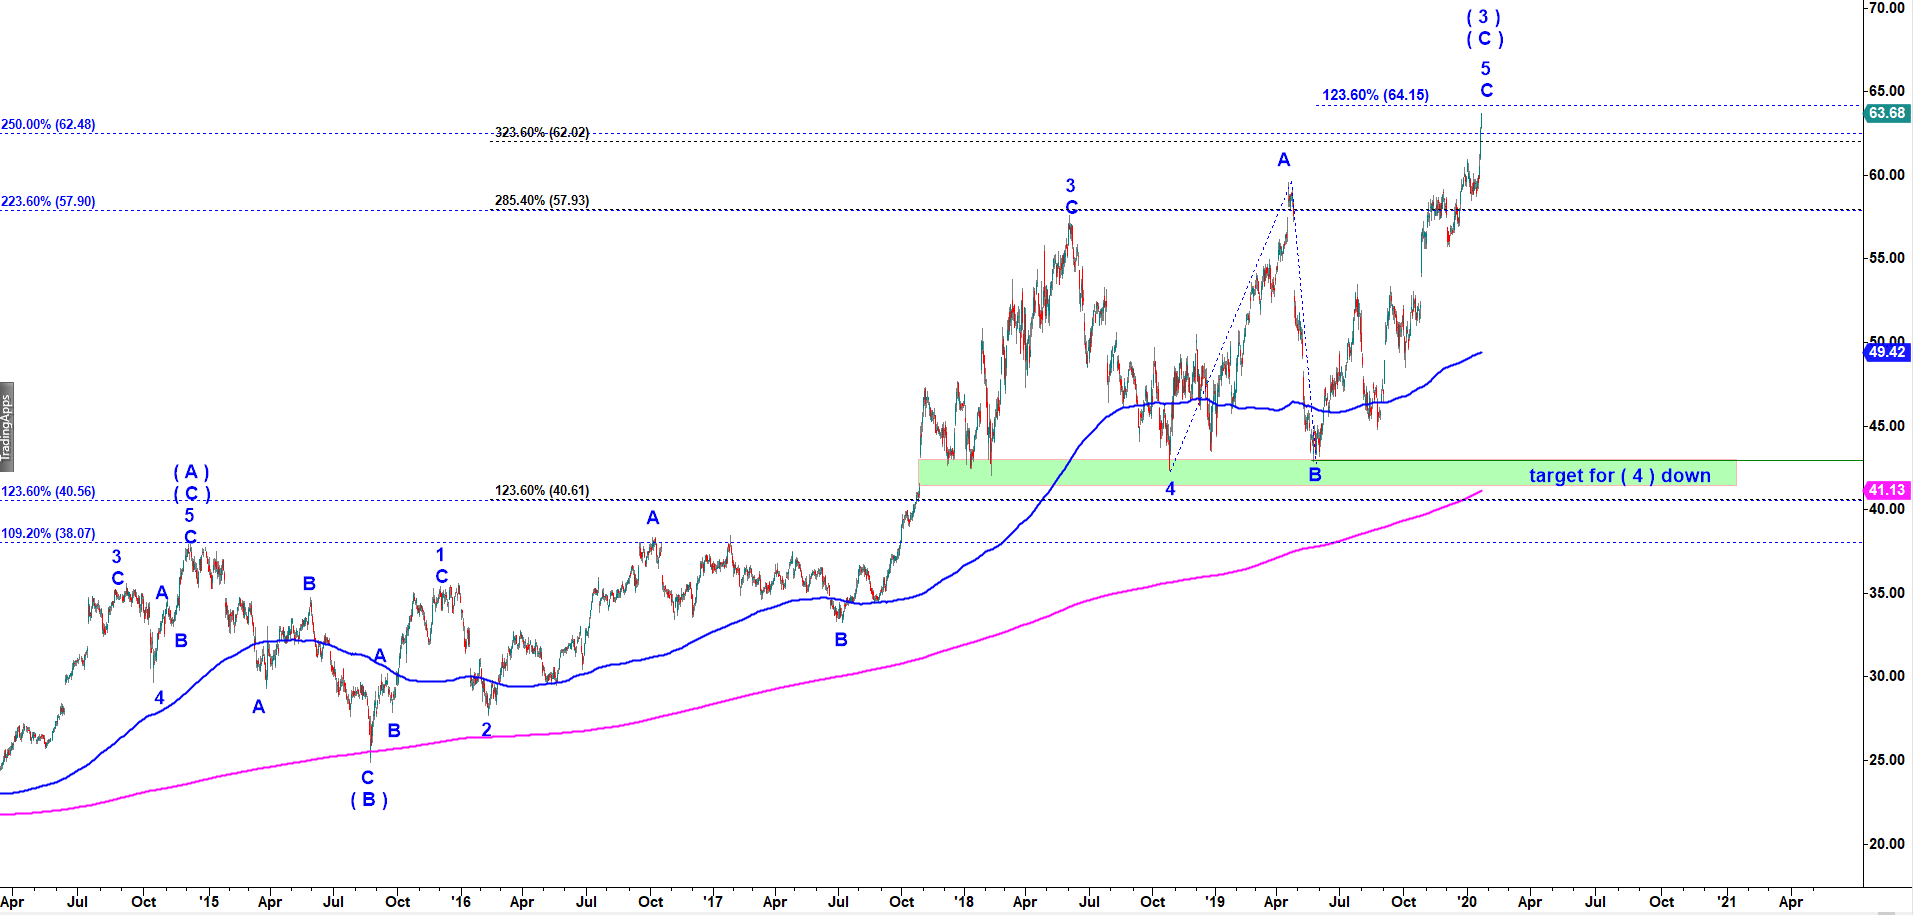Click the 123.60% (40.61) Fibonacci label
The height and width of the screenshot is (915, 1914).
coord(542,491)
